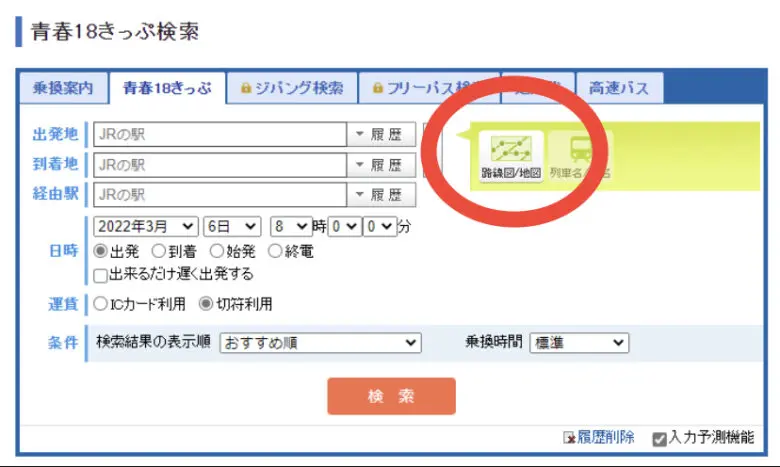Select the 始発 radio button
Screen dimensions: 780x467
[x=217, y=251]
